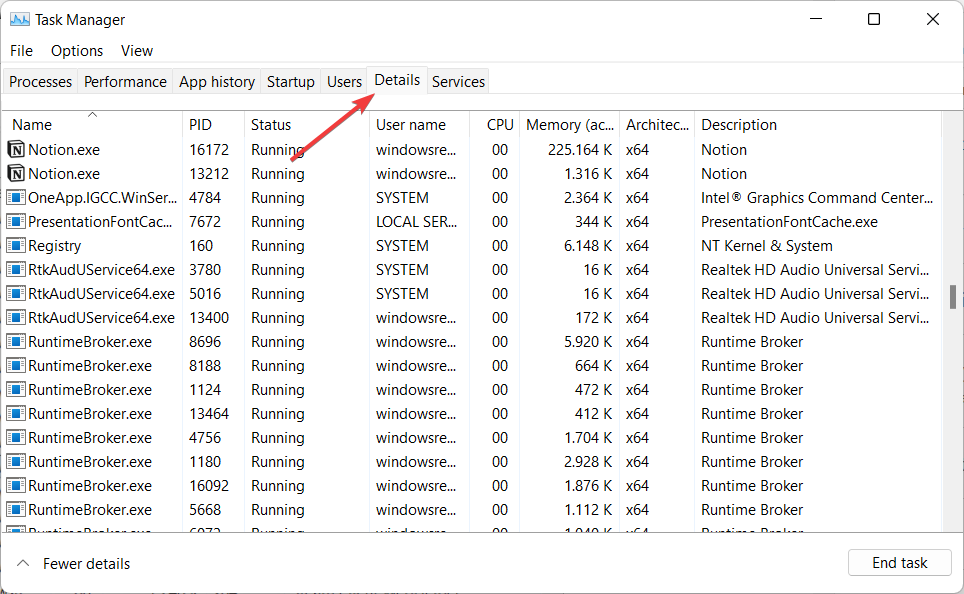The height and width of the screenshot is (594, 964).
Task: Select the OneApp.IGCC.WinSer... process name
Action: coord(103,197)
